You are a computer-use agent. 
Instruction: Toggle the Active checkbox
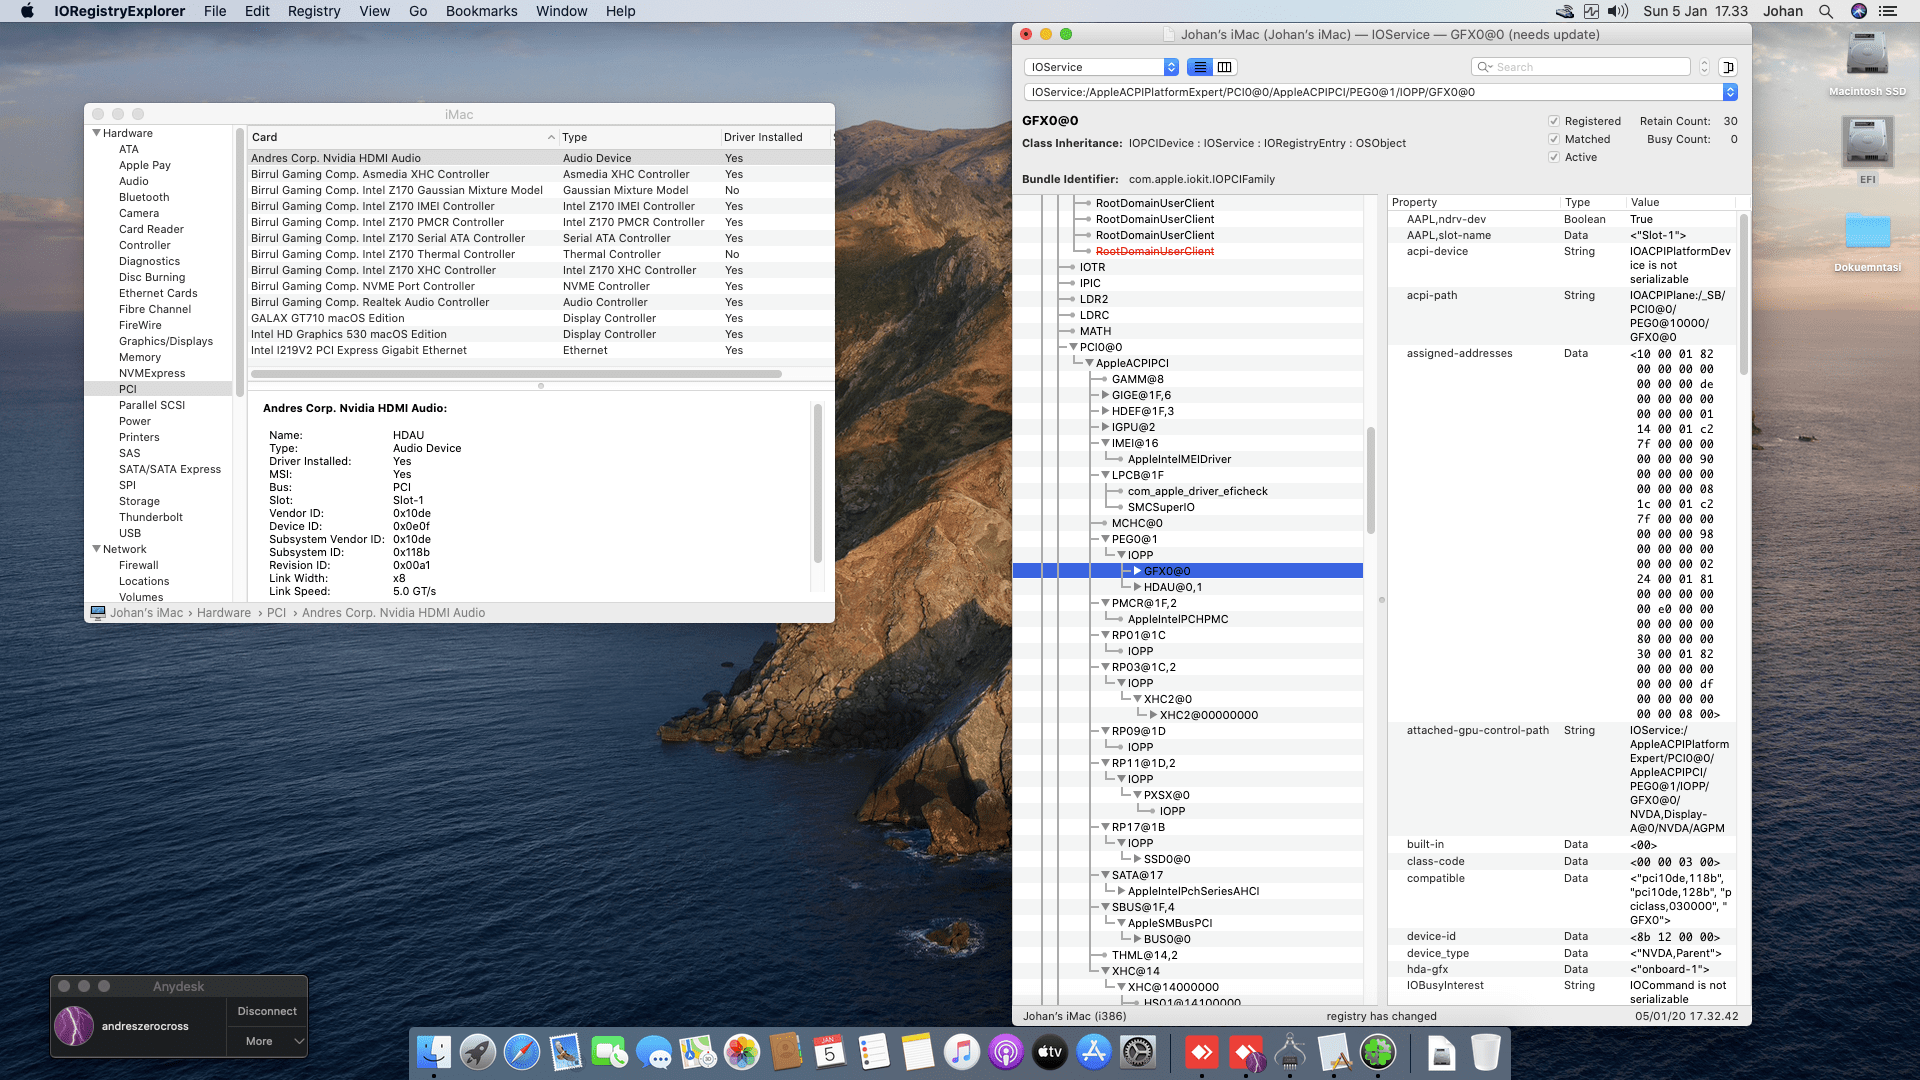point(1554,157)
